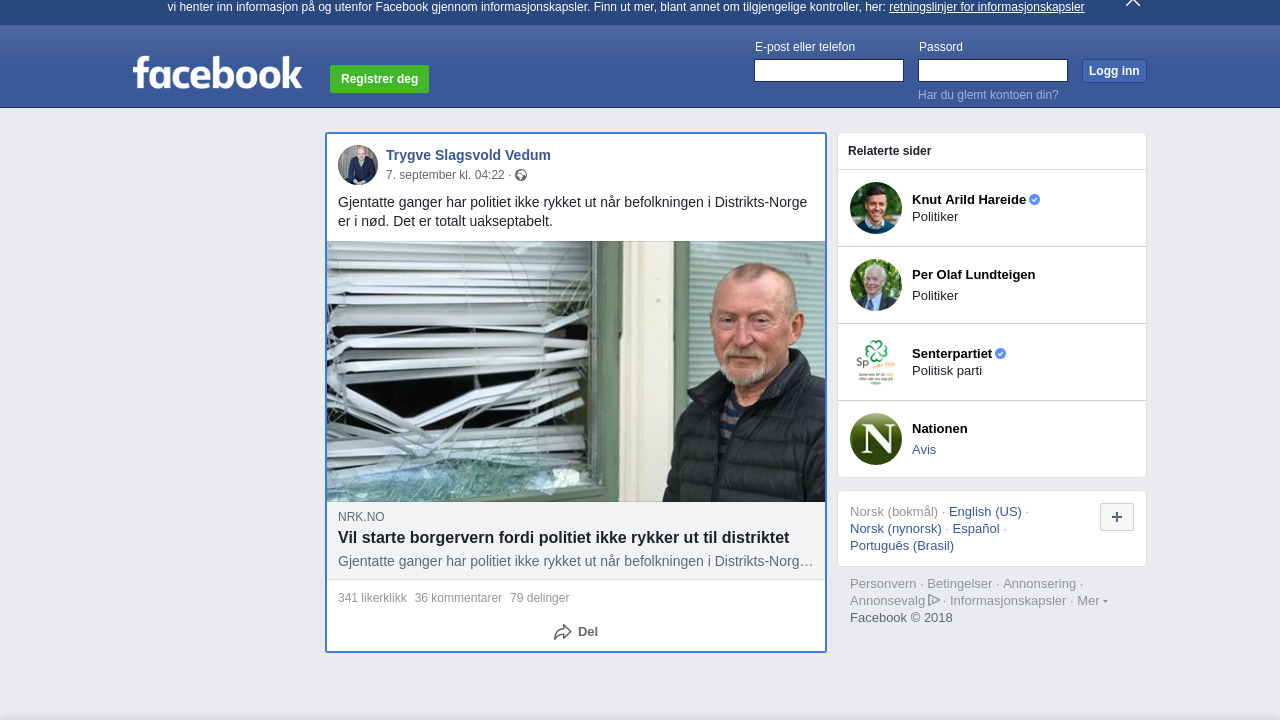Viewport: 1280px width, 720px height.
Task: Open the 36 kommentarer link
Action: click(x=458, y=598)
